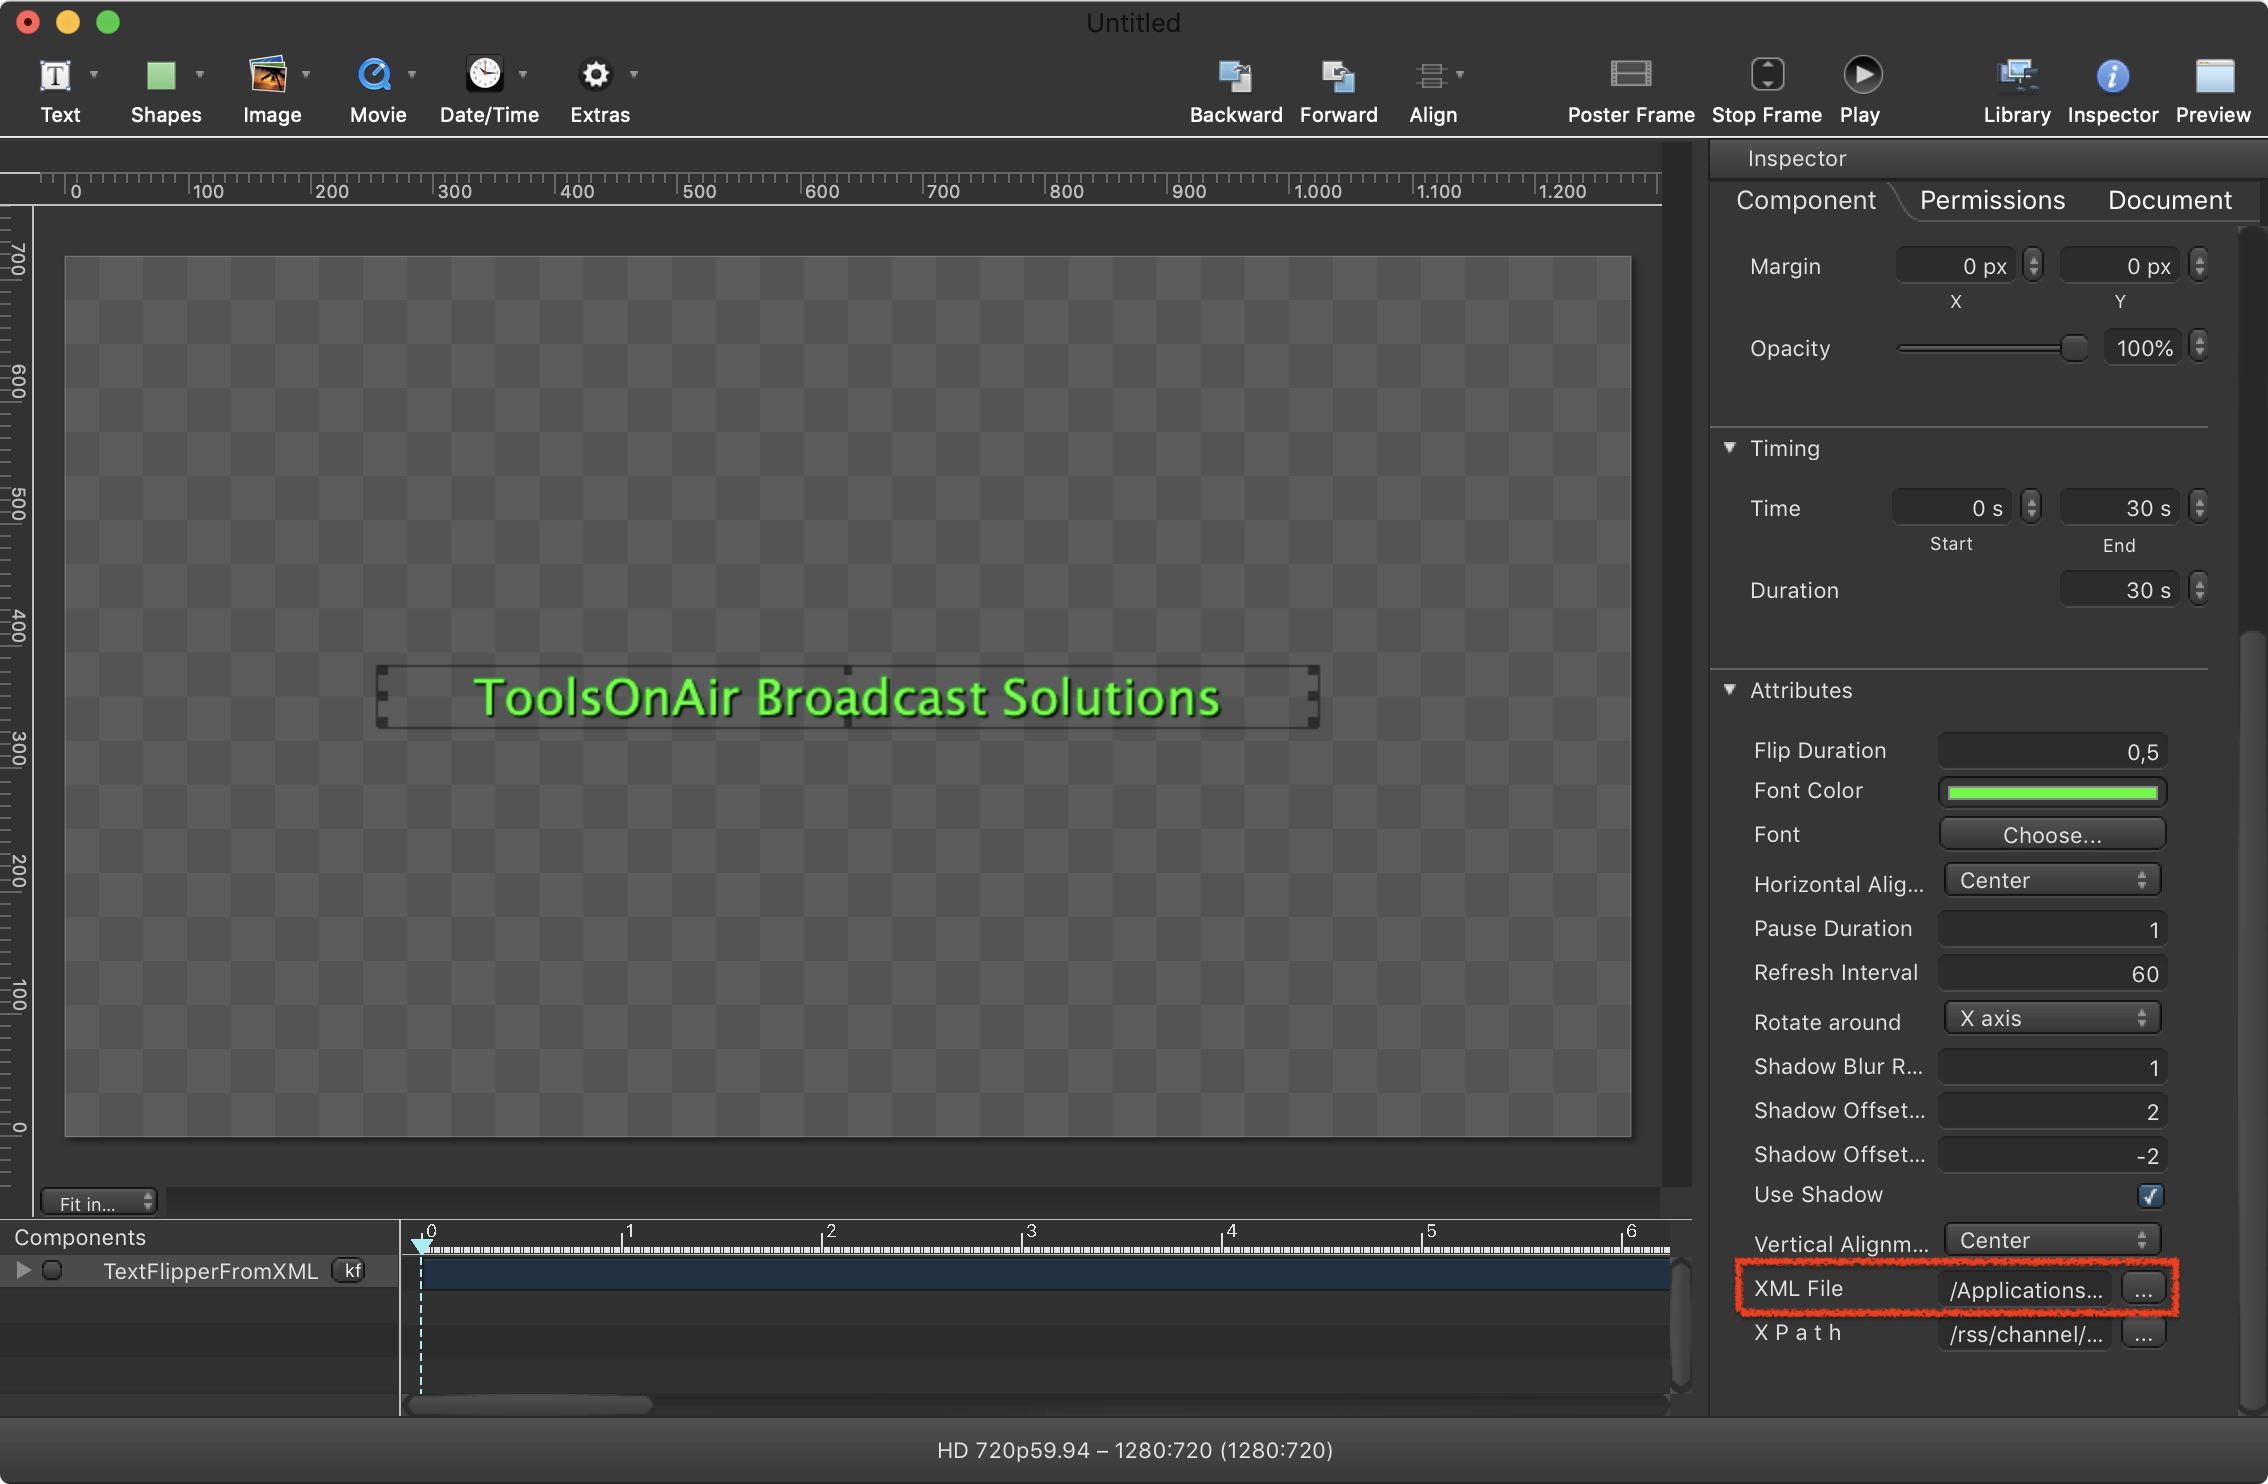
Task: Click the first Shadow Offset field
Action: (2052, 1111)
